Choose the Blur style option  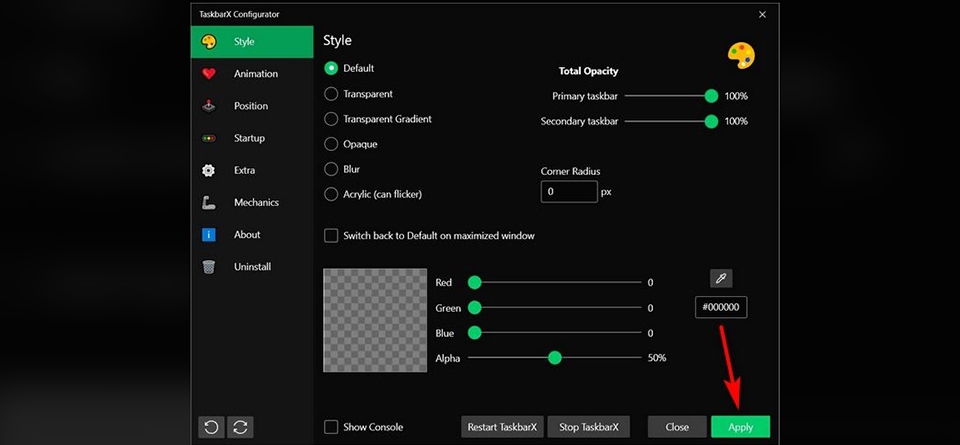[331, 169]
